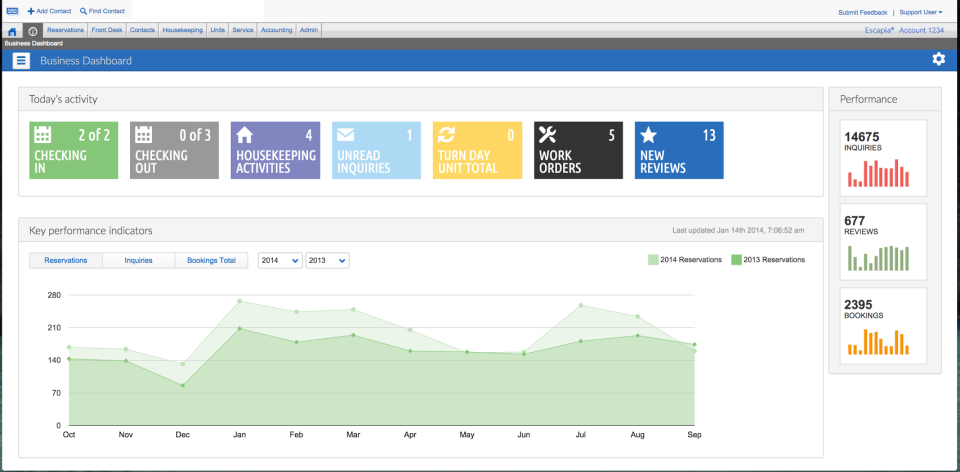960x472 pixels.
Task: Open the 2014 year dropdown
Action: coord(280,260)
